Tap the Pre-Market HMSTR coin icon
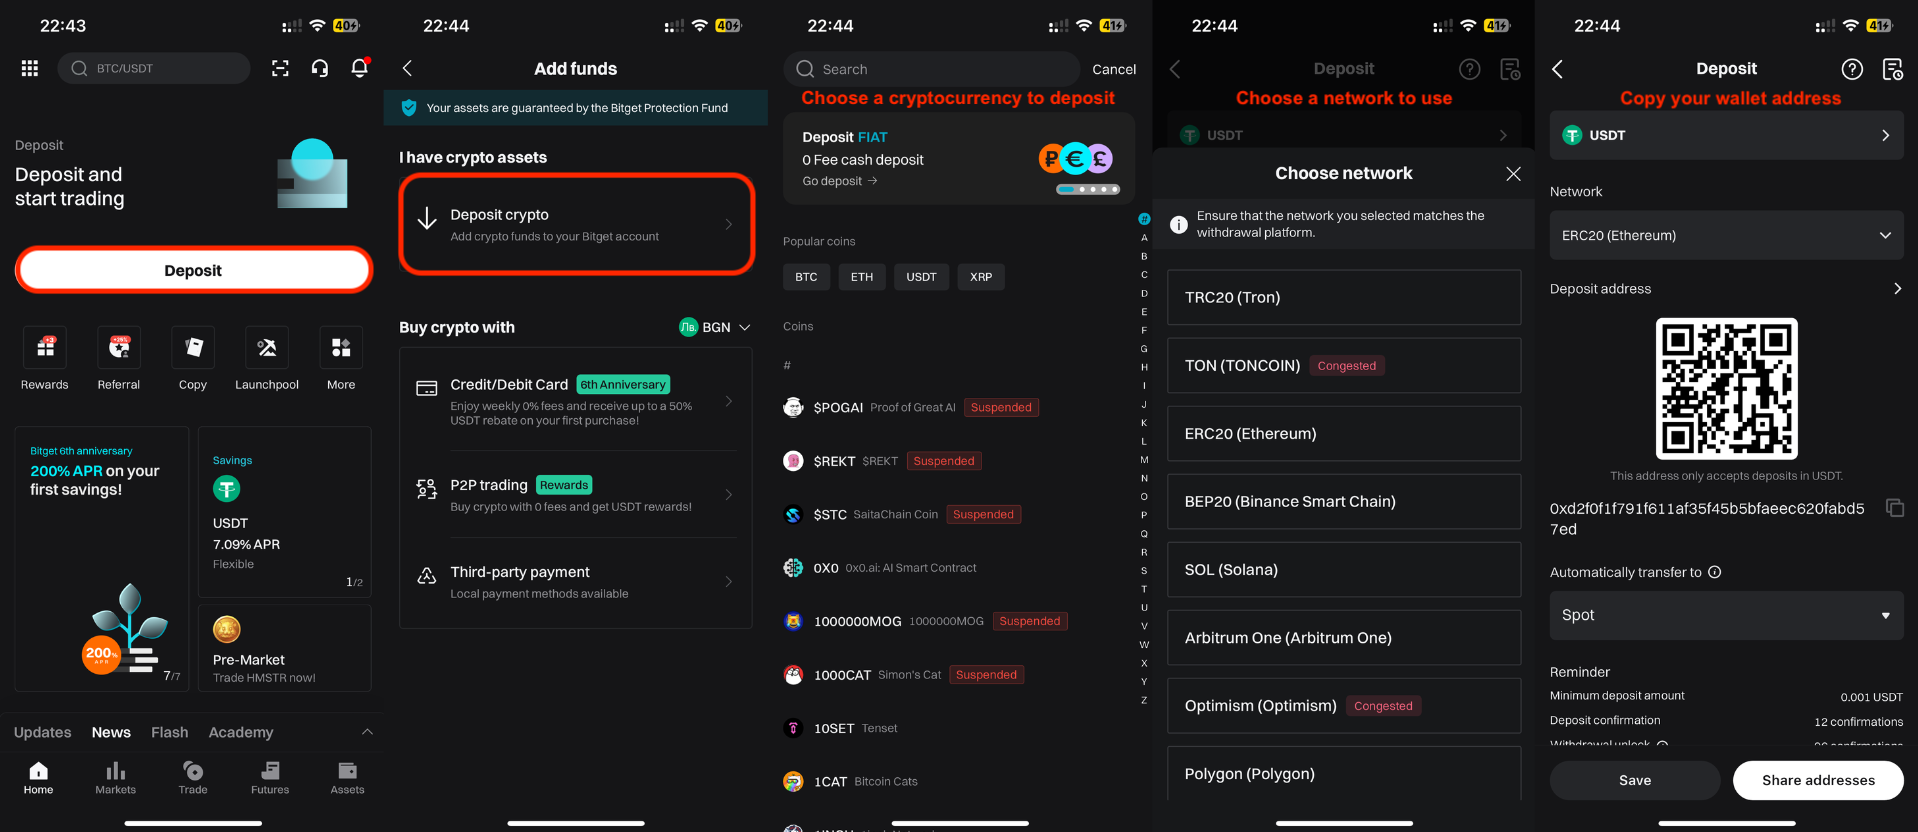The image size is (1918, 832). coord(227,629)
